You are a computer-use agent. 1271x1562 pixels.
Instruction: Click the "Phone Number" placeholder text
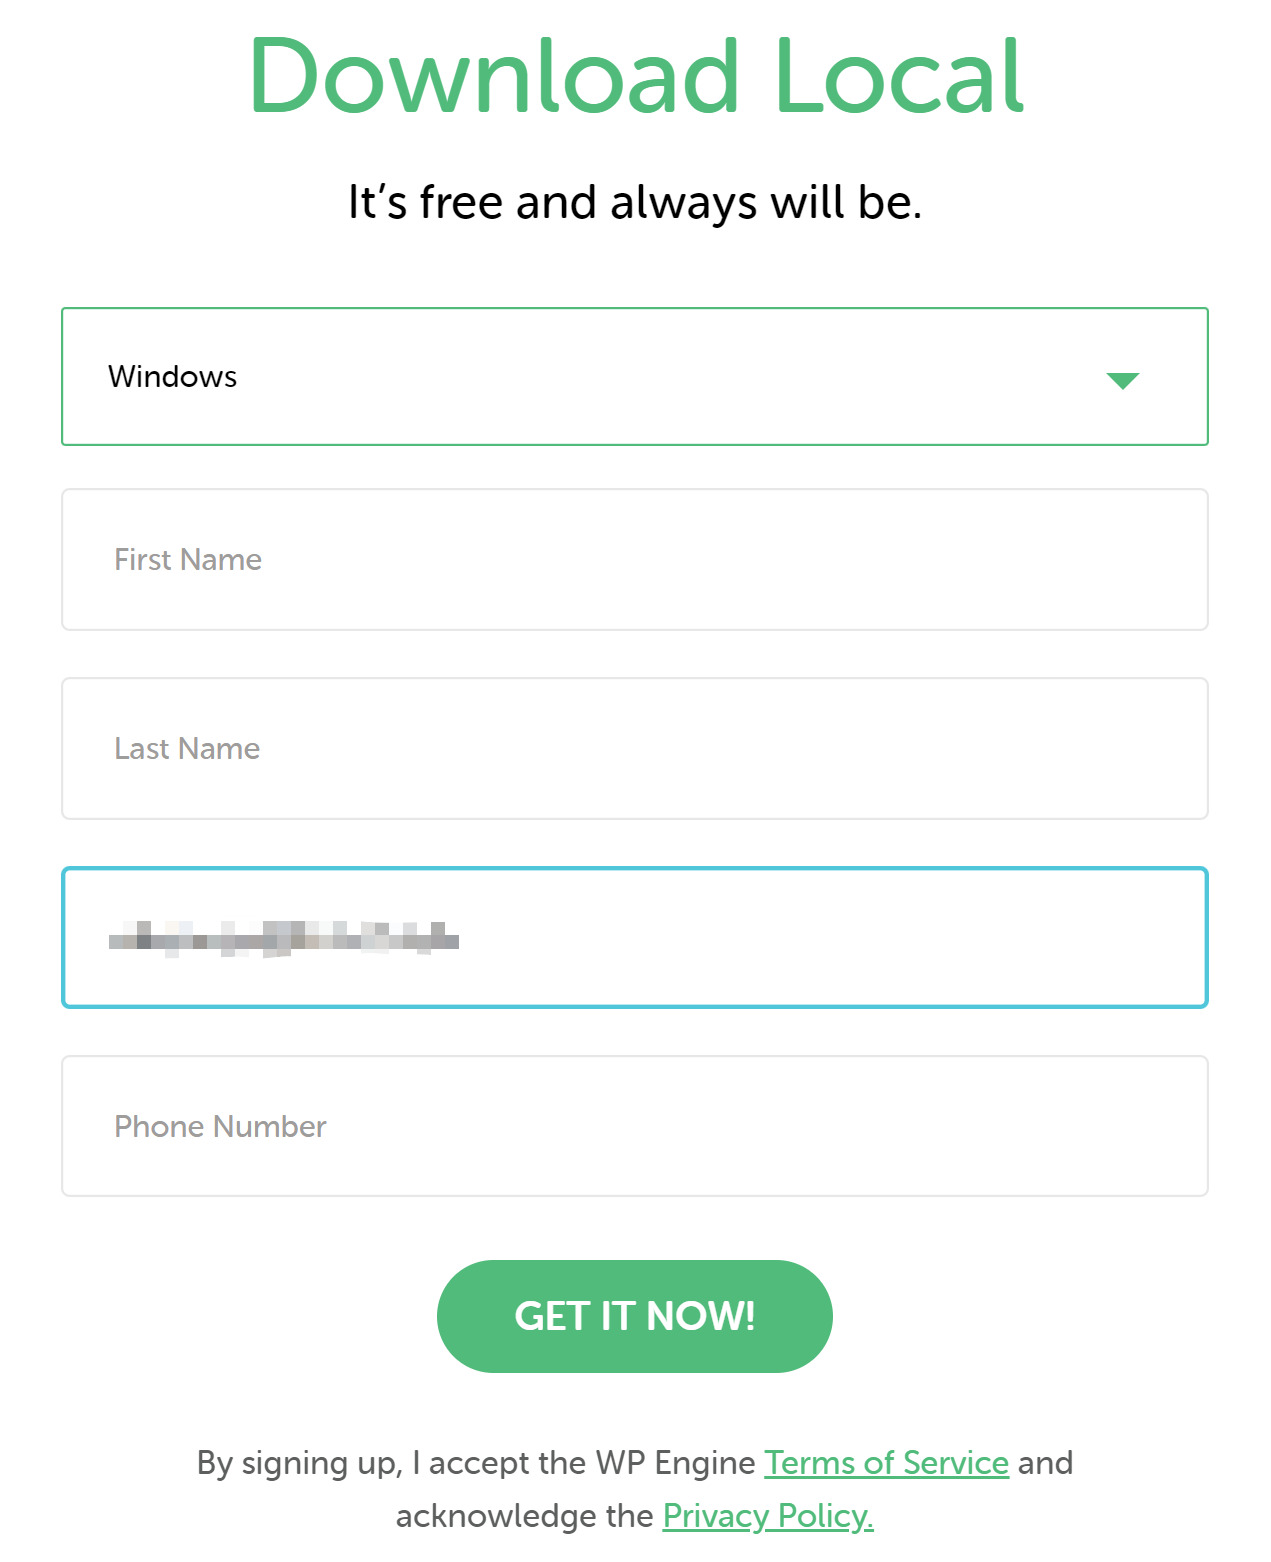click(x=220, y=1127)
